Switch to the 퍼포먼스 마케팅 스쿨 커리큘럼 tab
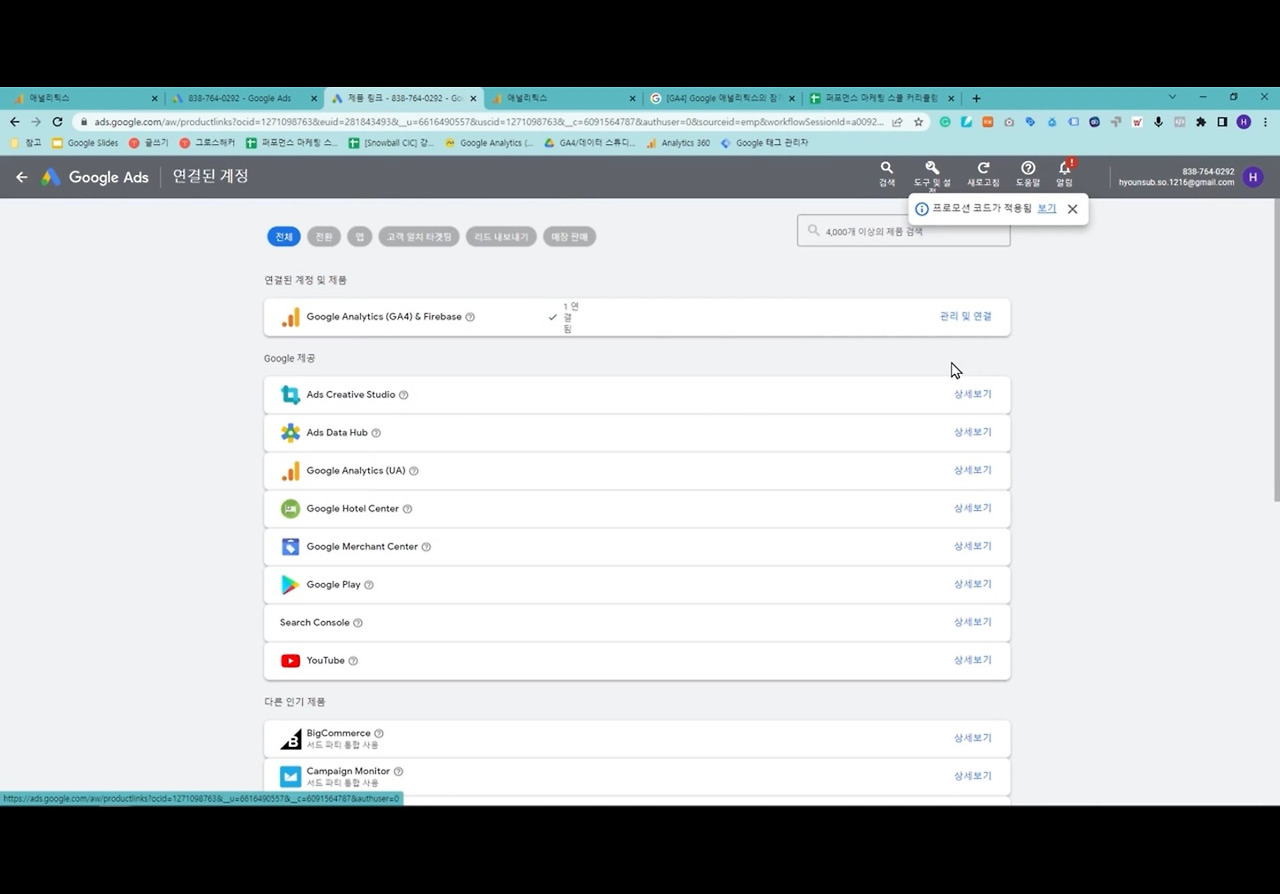 [881, 98]
